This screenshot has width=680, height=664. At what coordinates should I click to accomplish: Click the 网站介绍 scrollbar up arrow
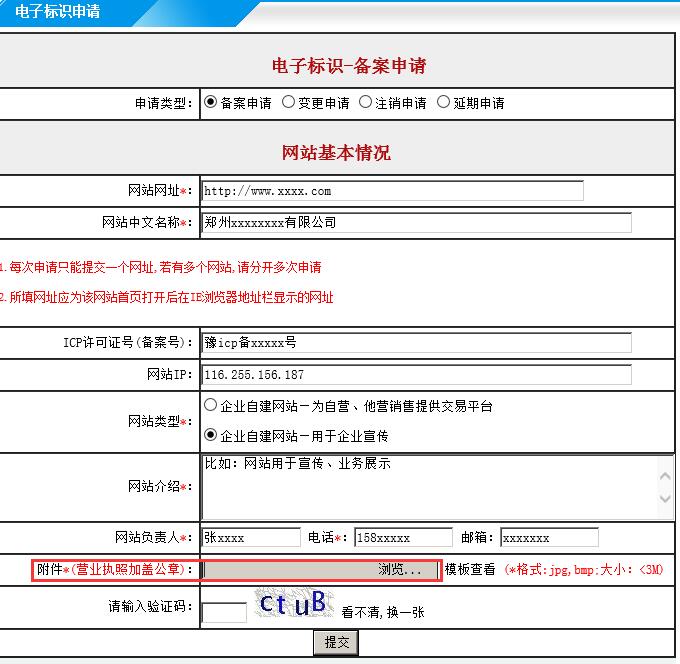tap(665, 476)
